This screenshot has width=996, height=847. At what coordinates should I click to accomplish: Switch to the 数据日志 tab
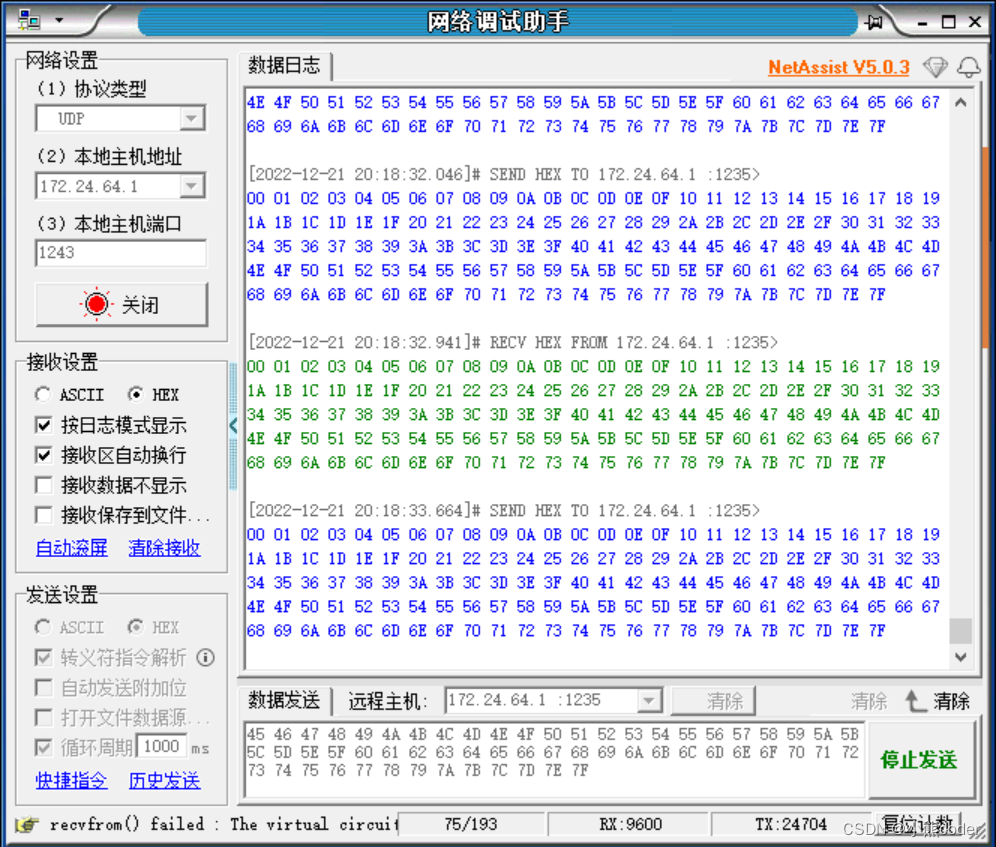281,65
